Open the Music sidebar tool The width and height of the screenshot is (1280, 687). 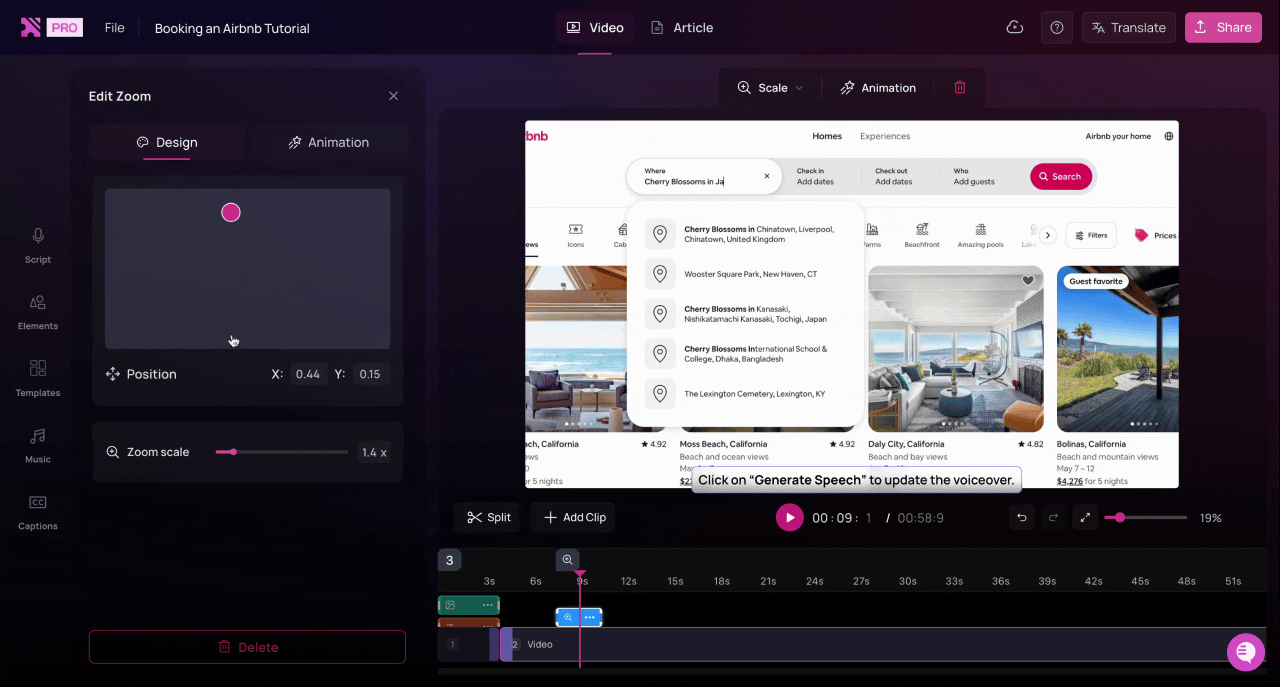(x=38, y=445)
